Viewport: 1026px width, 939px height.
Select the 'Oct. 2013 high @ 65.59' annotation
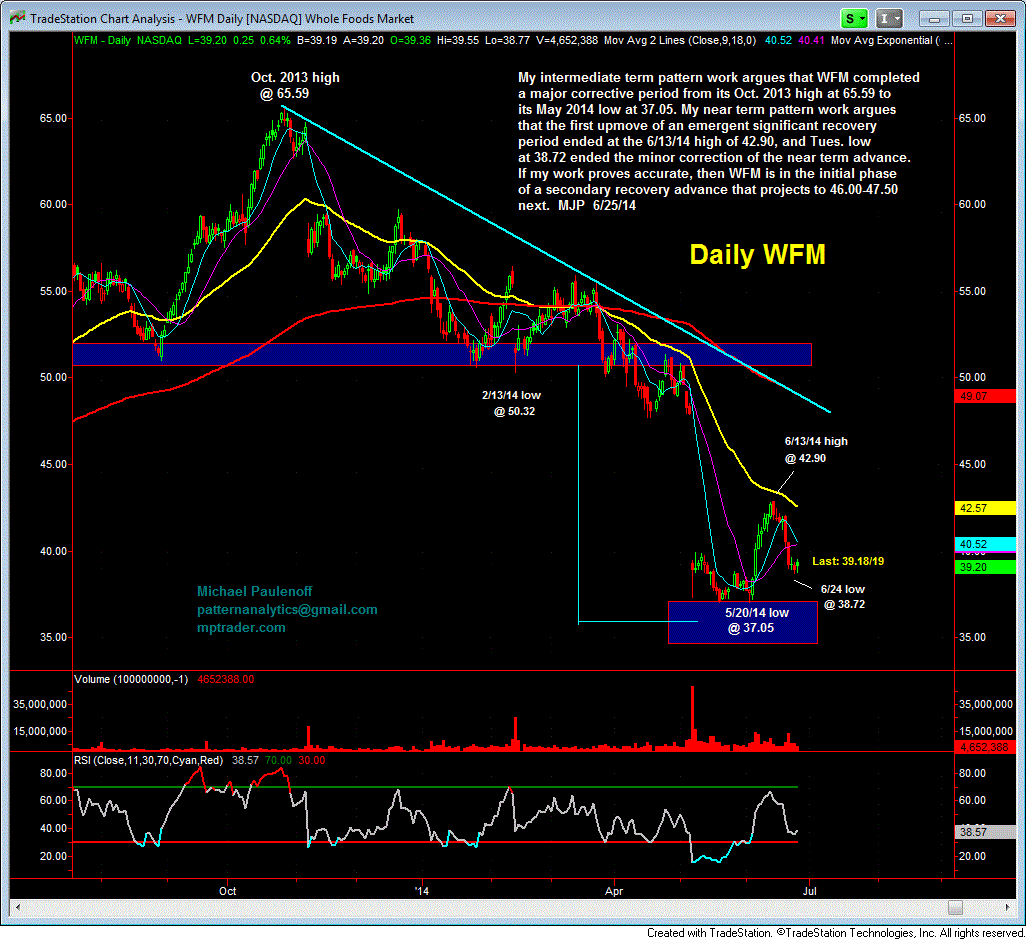295,86
